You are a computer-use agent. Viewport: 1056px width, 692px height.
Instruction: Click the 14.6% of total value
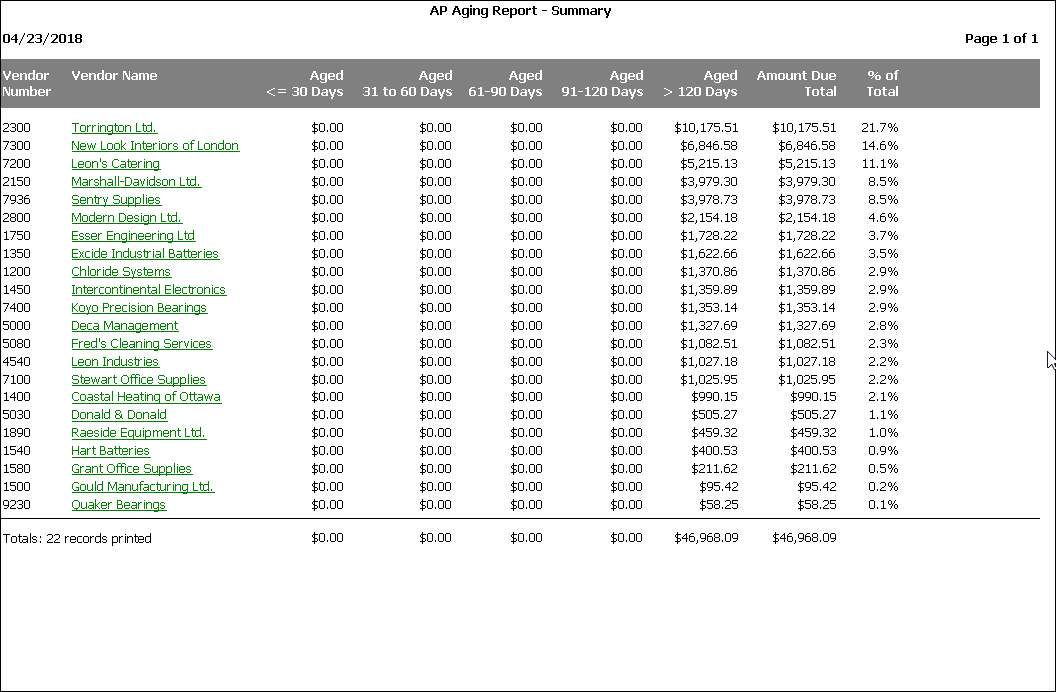tap(880, 145)
